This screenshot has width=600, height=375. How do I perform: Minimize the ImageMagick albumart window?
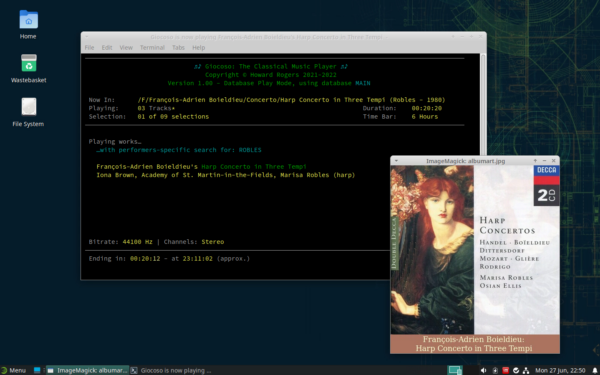[544, 161]
